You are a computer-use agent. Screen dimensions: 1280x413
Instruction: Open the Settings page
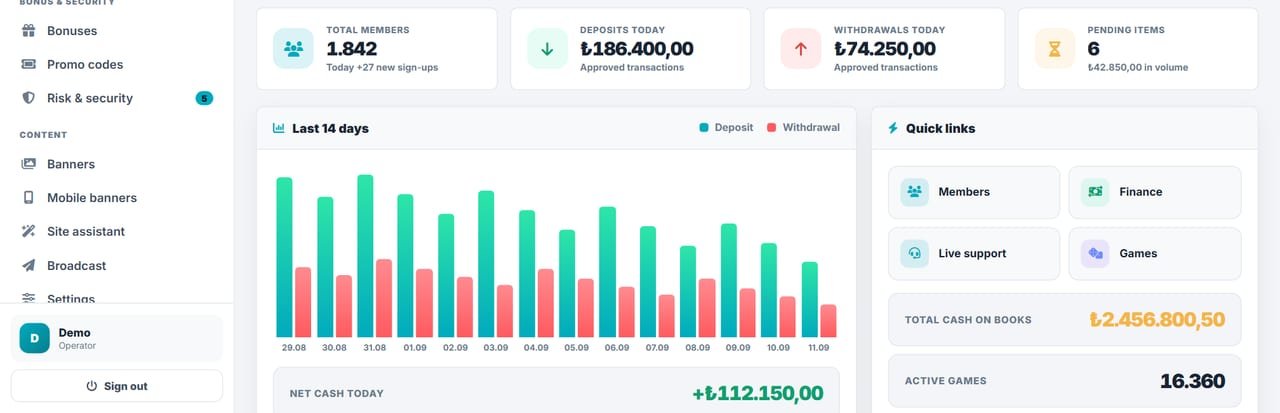116,297
